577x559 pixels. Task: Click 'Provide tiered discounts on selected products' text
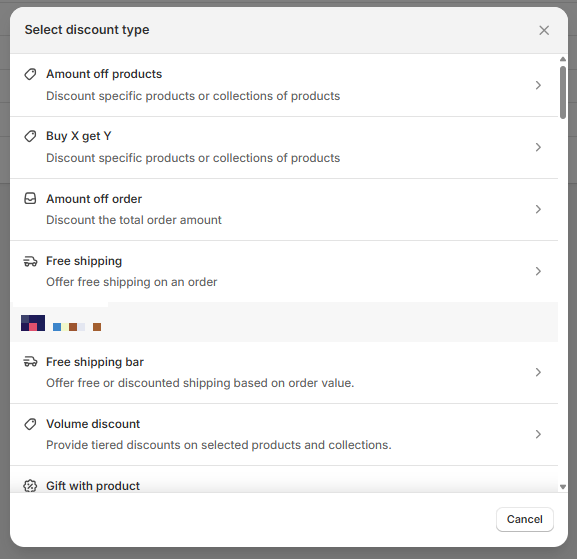[x=219, y=445]
